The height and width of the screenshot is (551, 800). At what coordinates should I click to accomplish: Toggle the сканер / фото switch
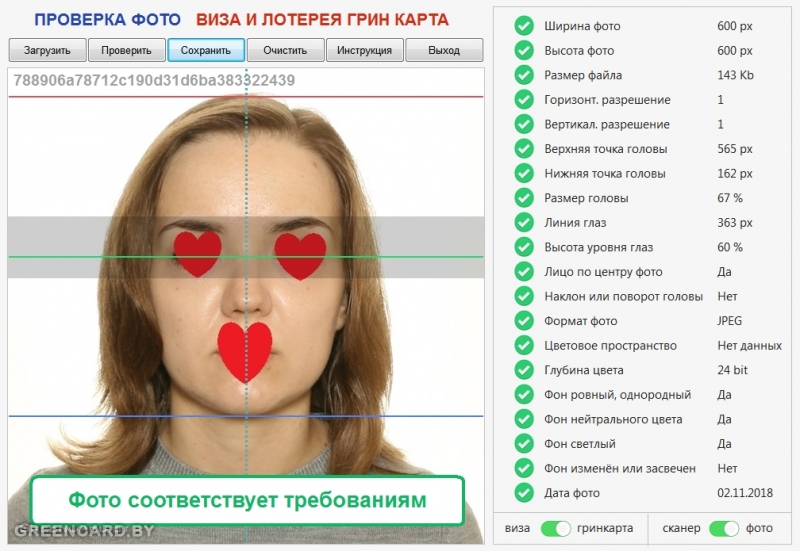[724, 529]
